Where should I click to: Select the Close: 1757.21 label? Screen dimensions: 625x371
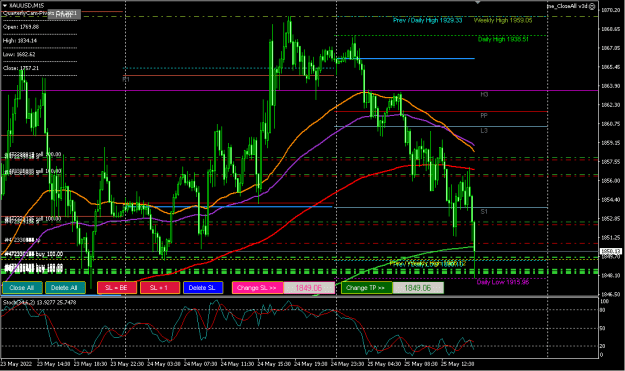tap(21, 68)
